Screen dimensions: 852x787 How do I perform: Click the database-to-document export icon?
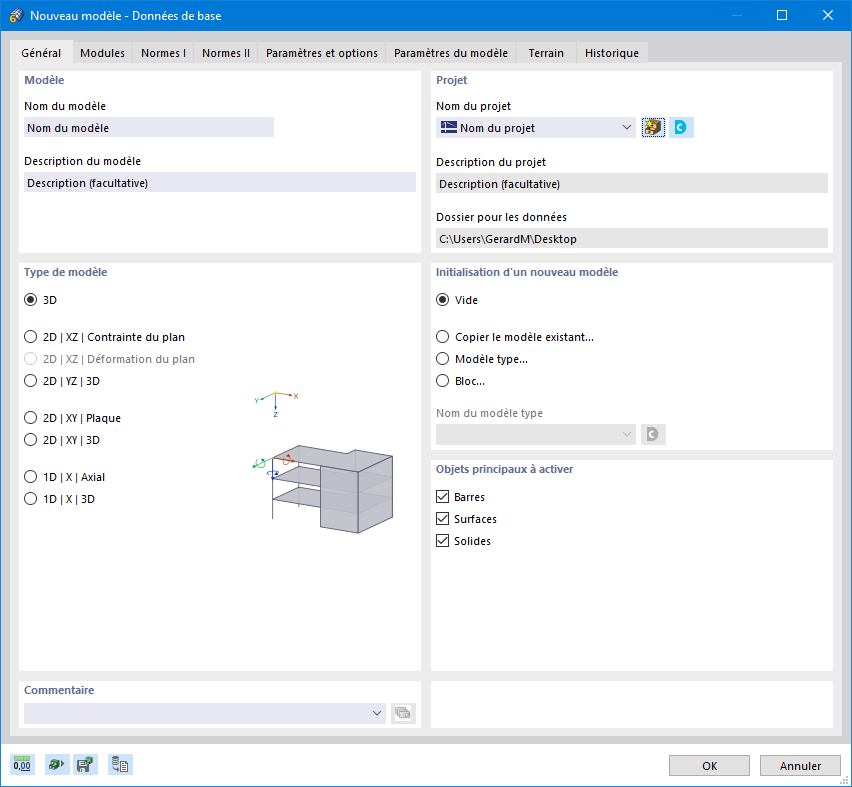[120, 765]
